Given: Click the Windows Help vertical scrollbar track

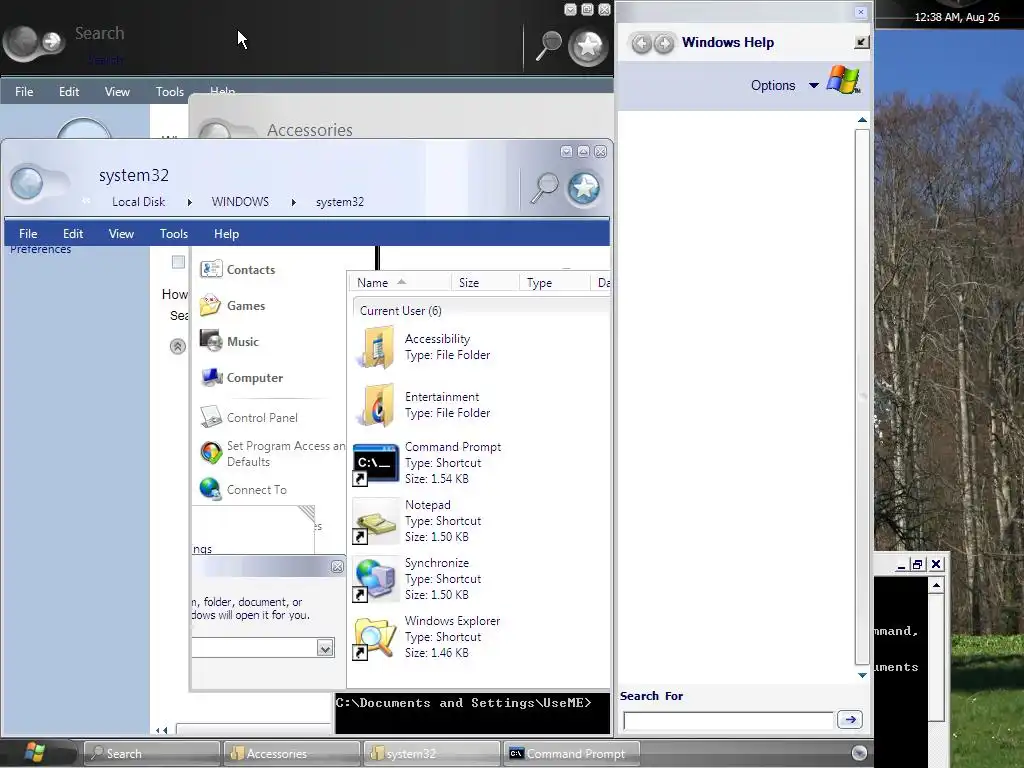Looking at the screenshot, I should [x=862, y=396].
